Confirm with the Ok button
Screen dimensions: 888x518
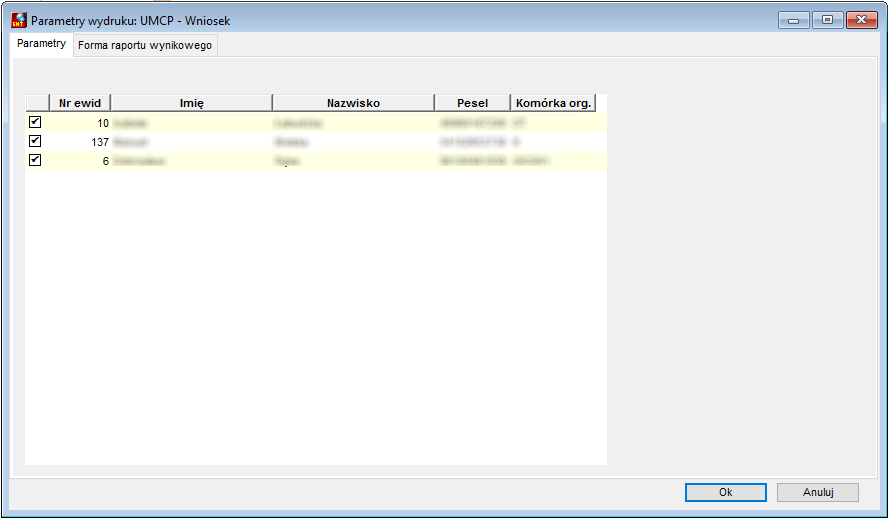point(725,492)
